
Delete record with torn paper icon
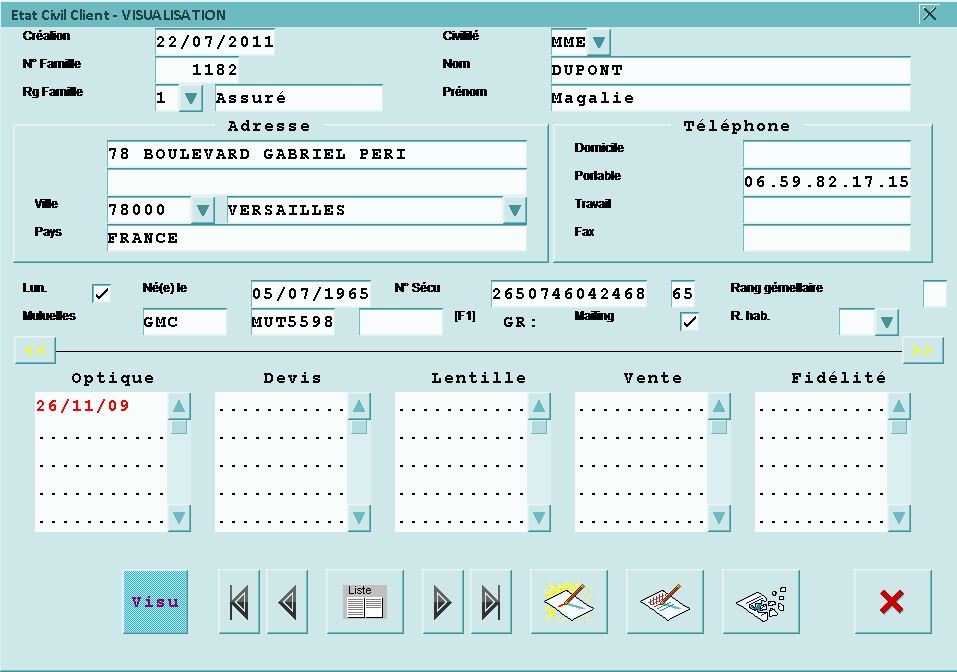coord(760,602)
